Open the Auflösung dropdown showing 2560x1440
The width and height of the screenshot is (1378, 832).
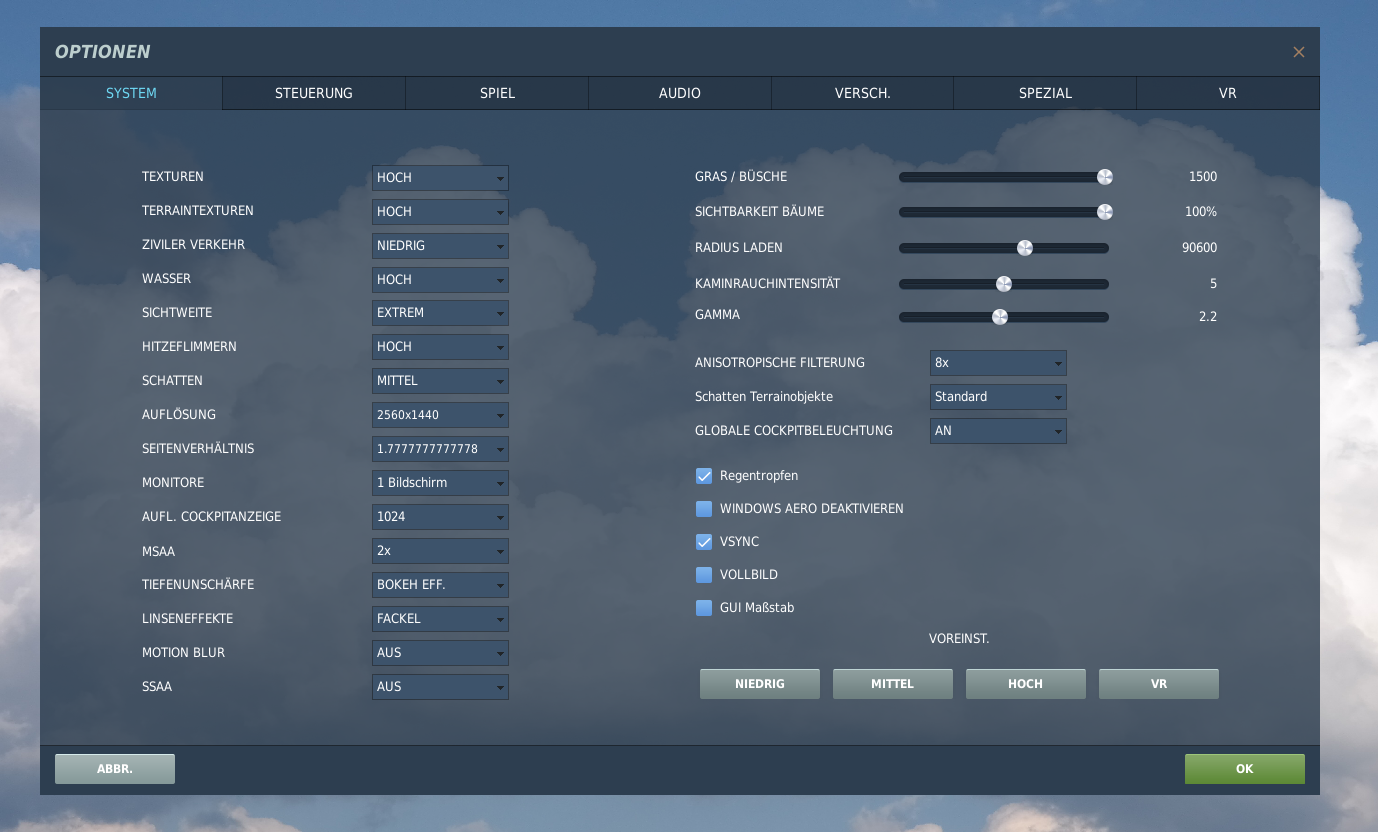pyautogui.click(x=440, y=415)
